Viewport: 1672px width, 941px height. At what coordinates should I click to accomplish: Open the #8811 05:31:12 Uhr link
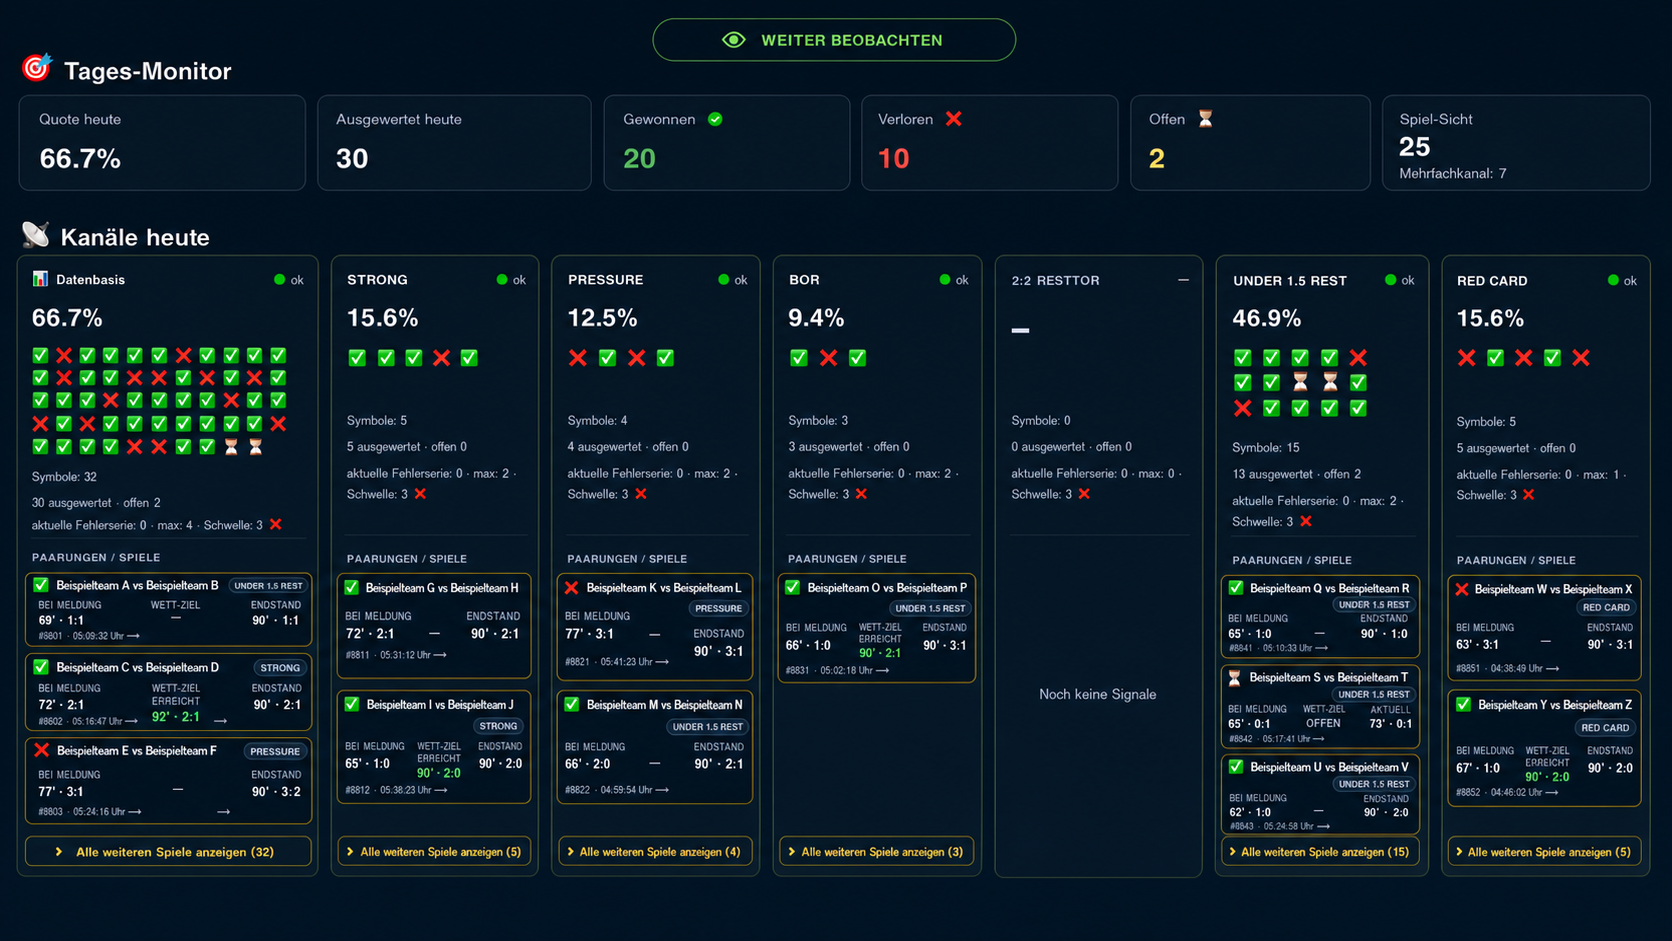pyautogui.click(x=396, y=655)
